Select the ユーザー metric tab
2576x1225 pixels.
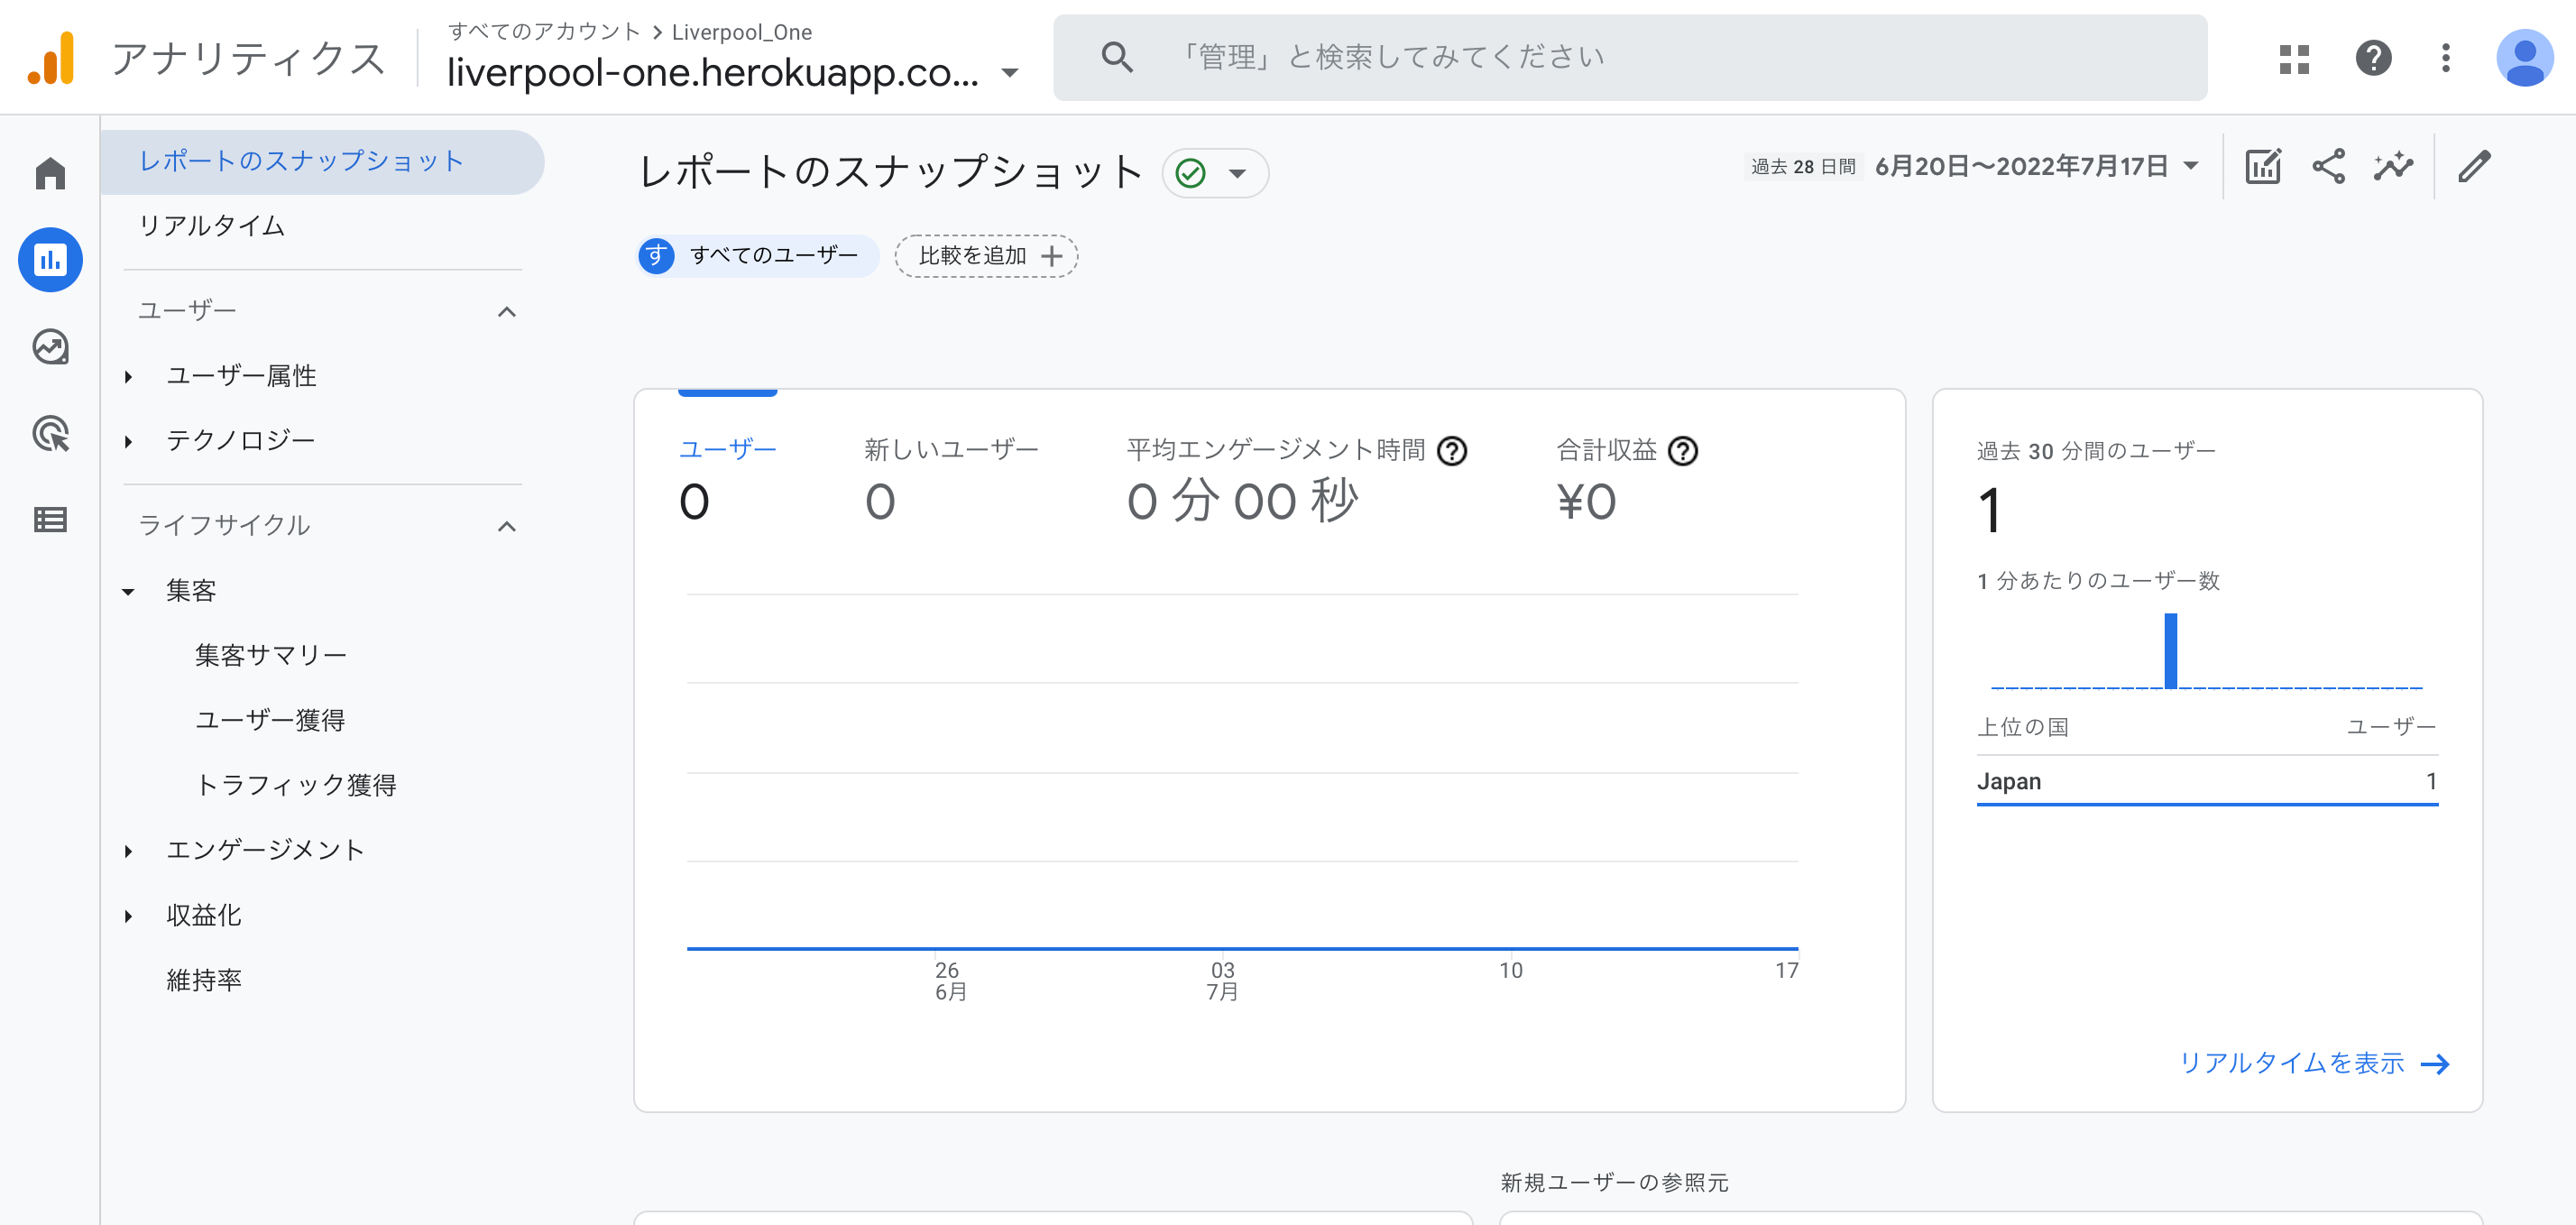pos(728,478)
